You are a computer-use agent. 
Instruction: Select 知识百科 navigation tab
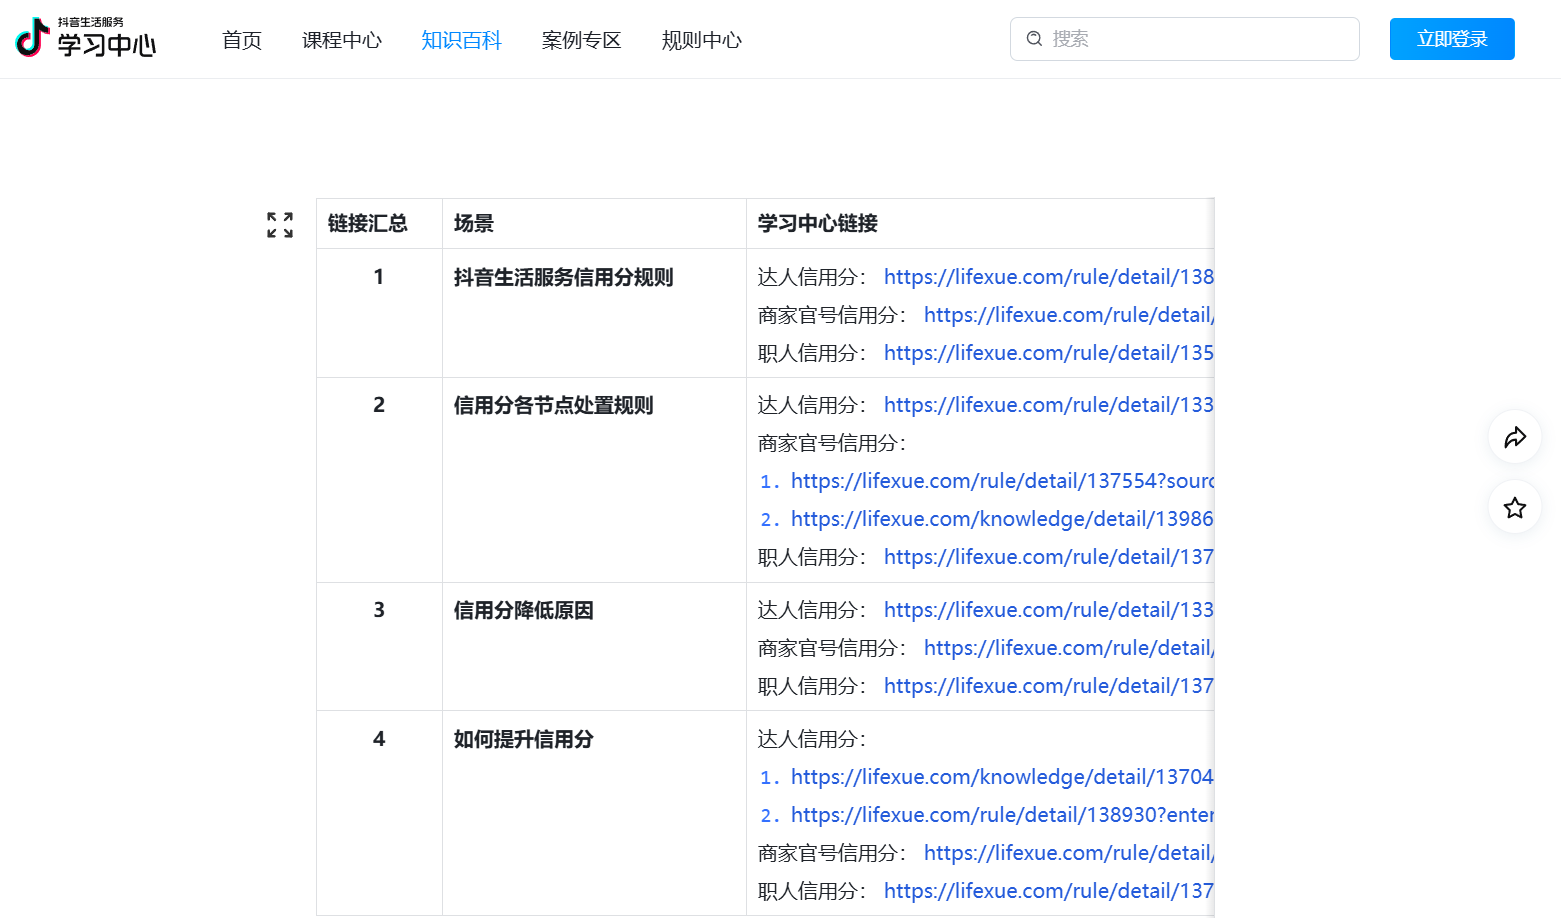[x=461, y=40]
